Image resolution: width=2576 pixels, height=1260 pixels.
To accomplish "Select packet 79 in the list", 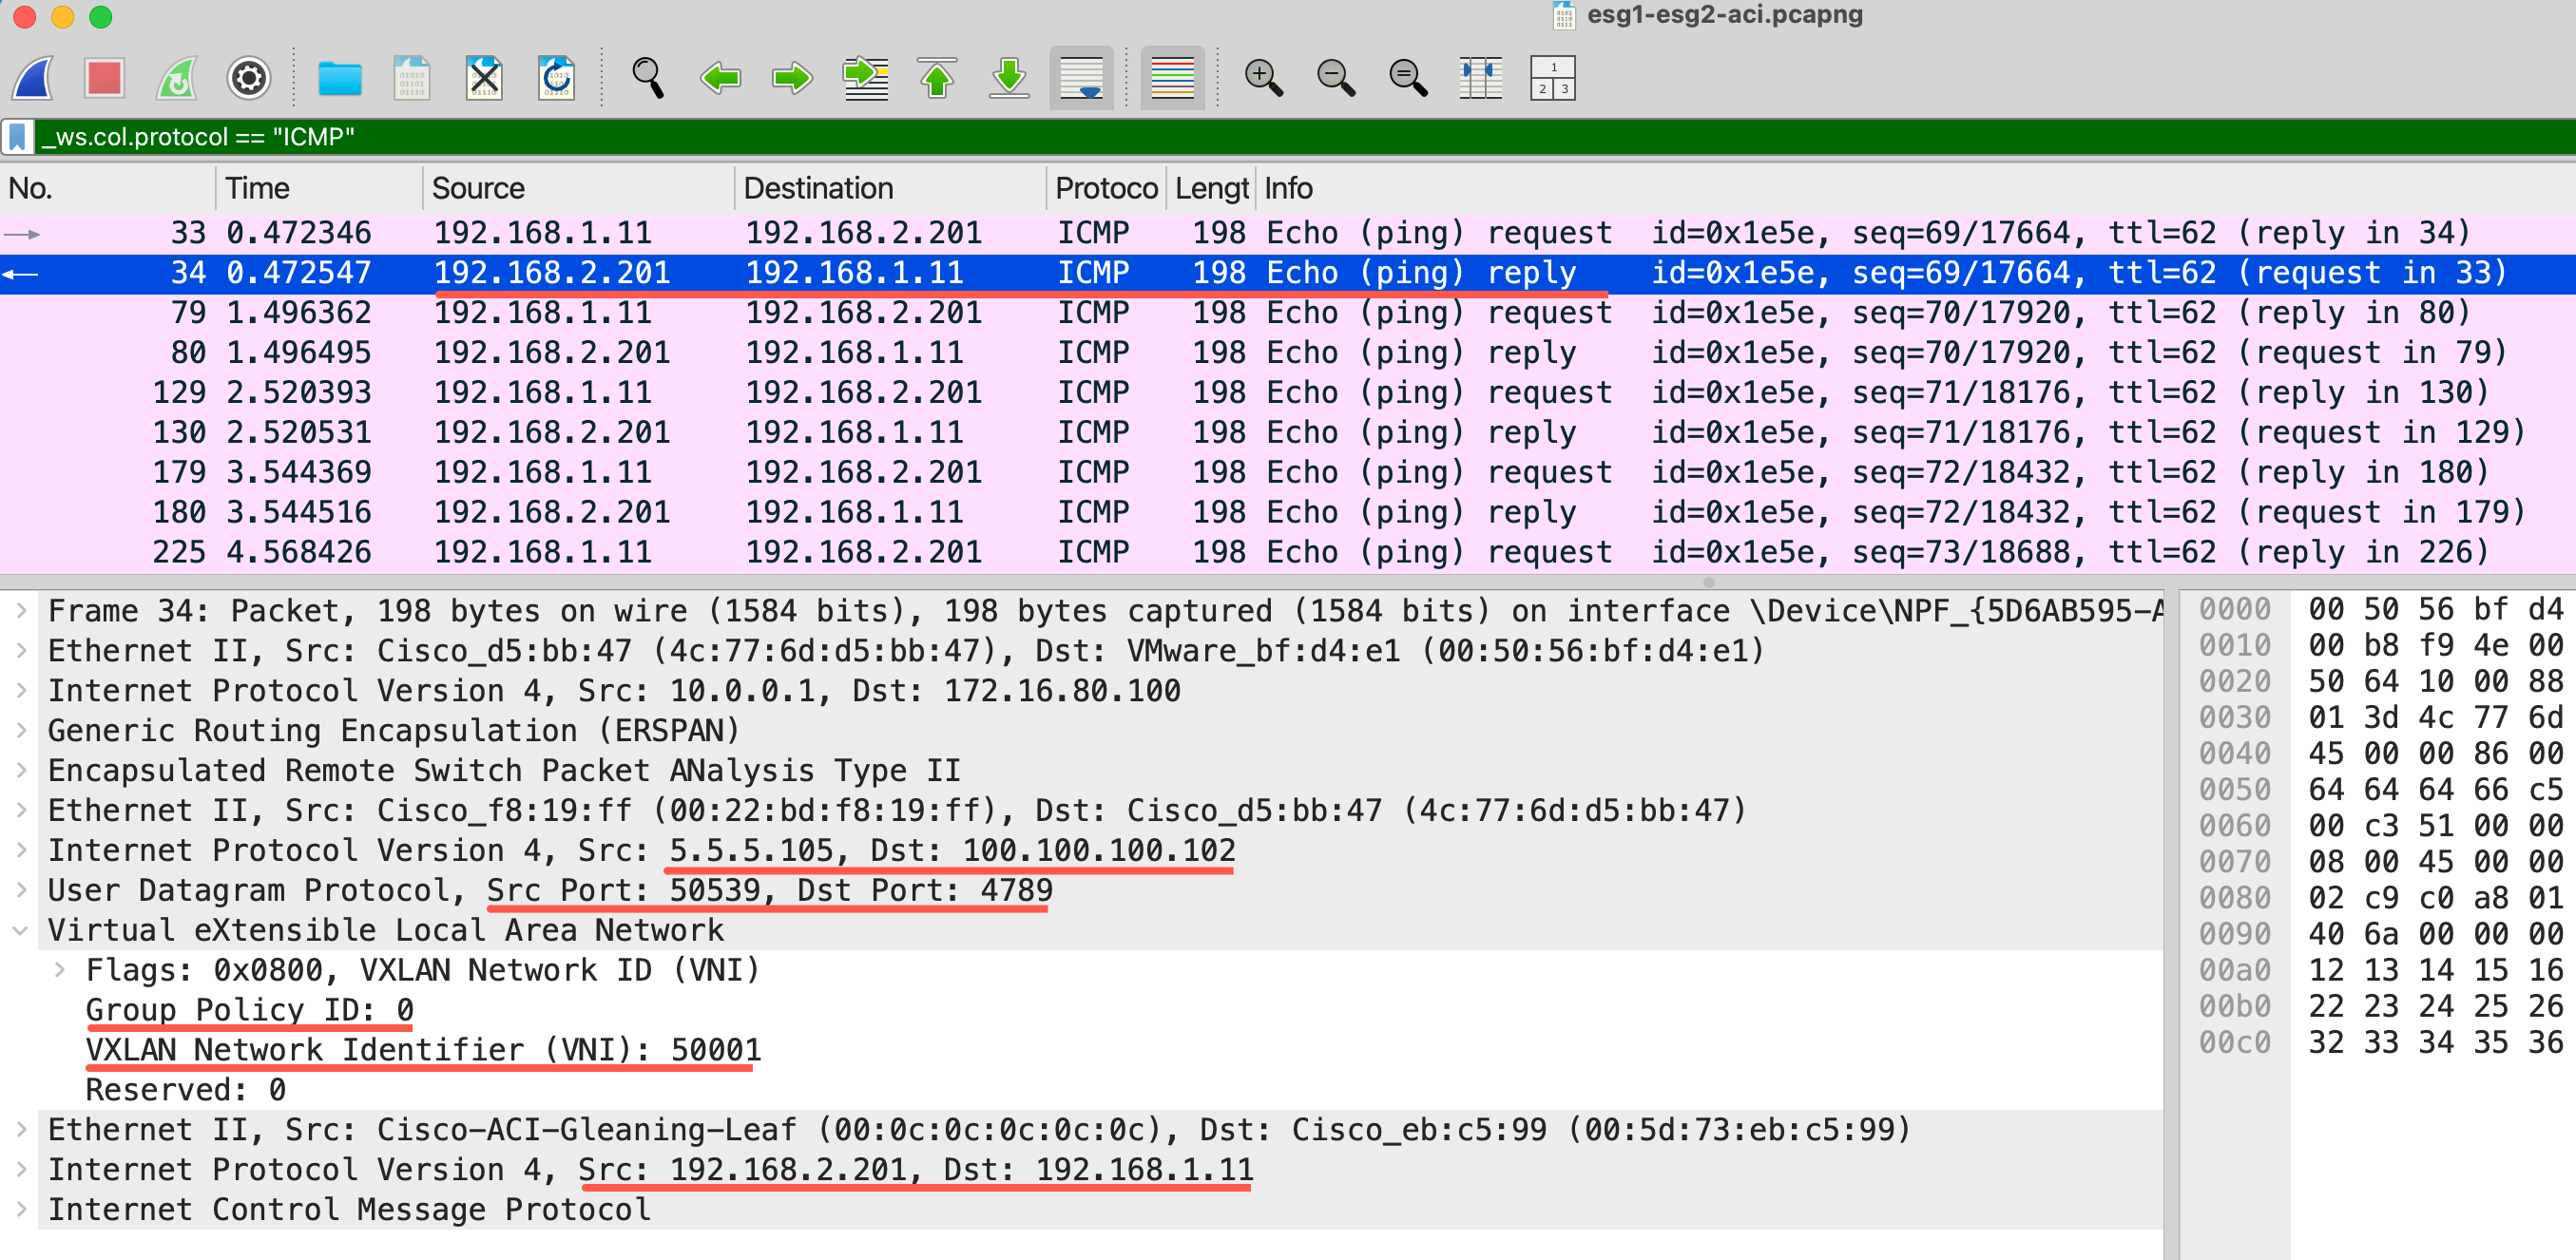I will click(x=1288, y=313).
